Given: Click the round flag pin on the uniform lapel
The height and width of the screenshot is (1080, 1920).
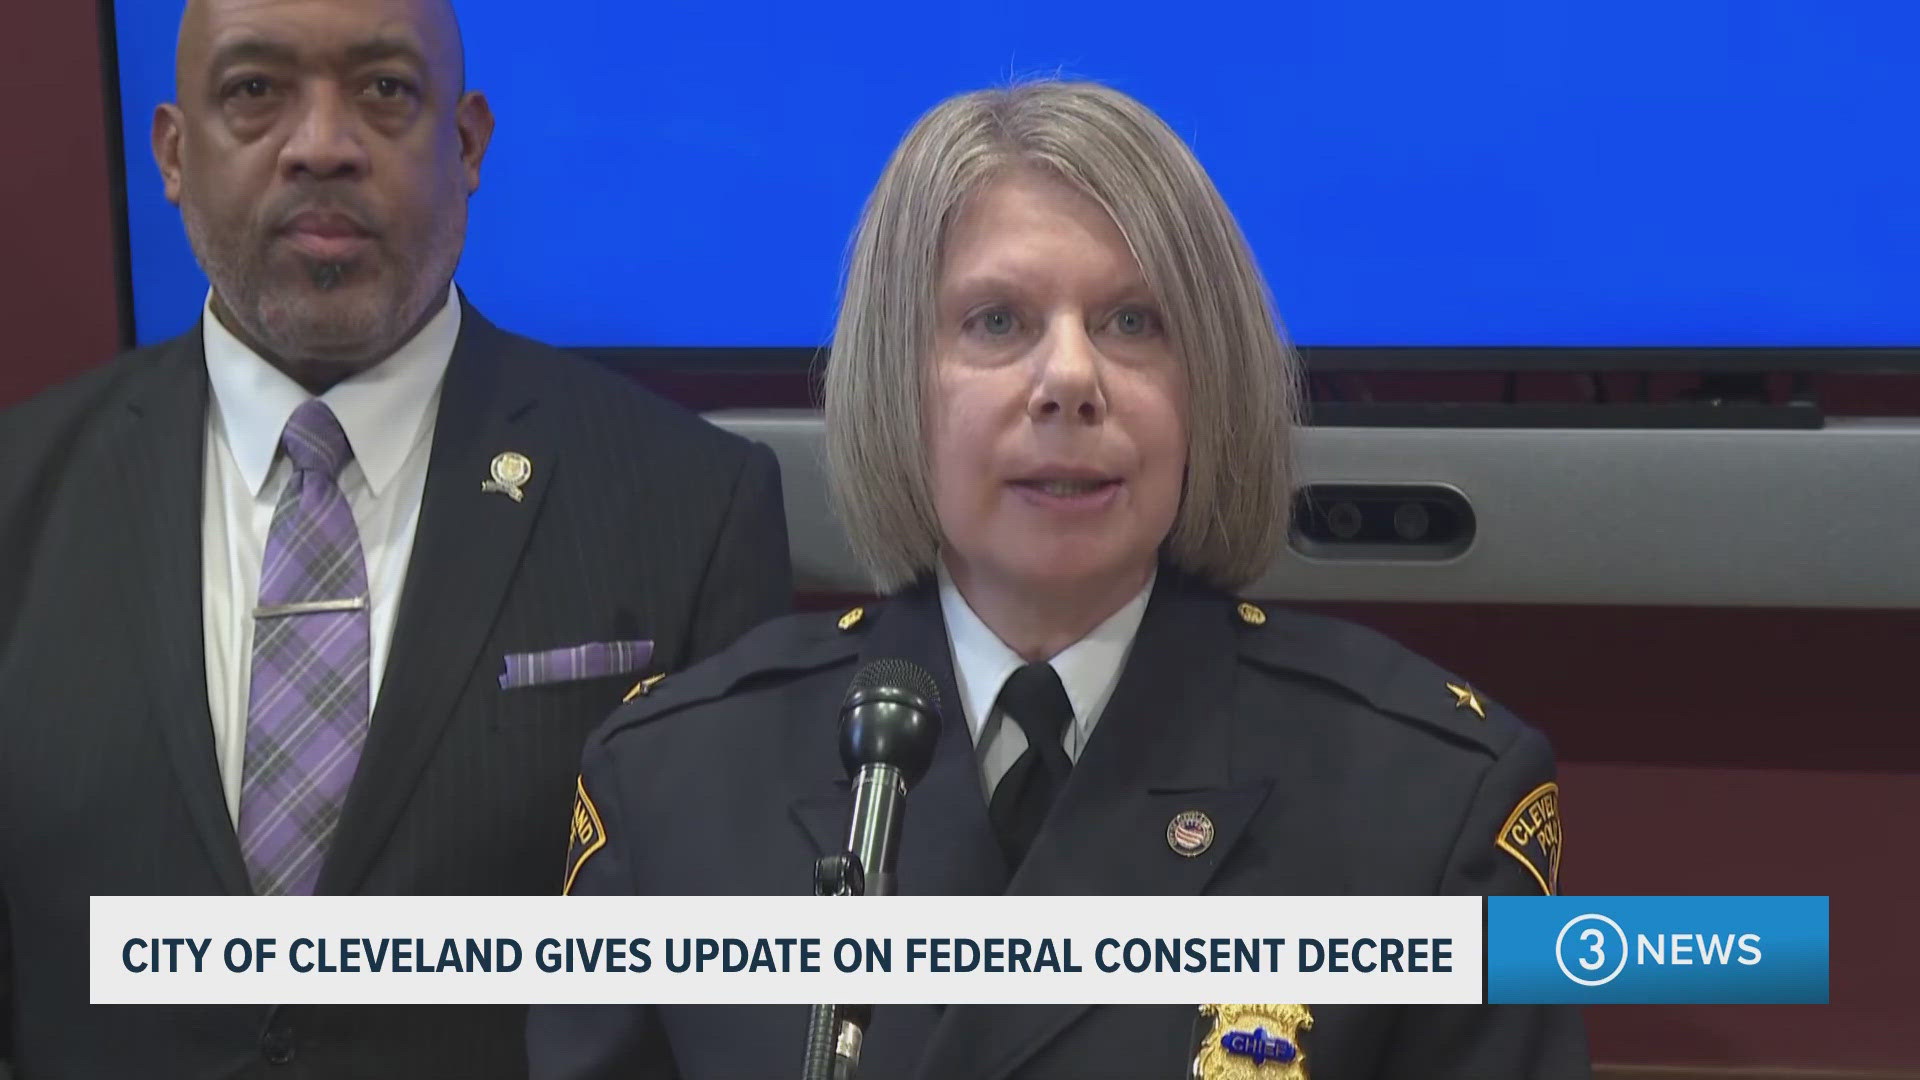Looking at the screenshot, I should (x=1189, y=832).
